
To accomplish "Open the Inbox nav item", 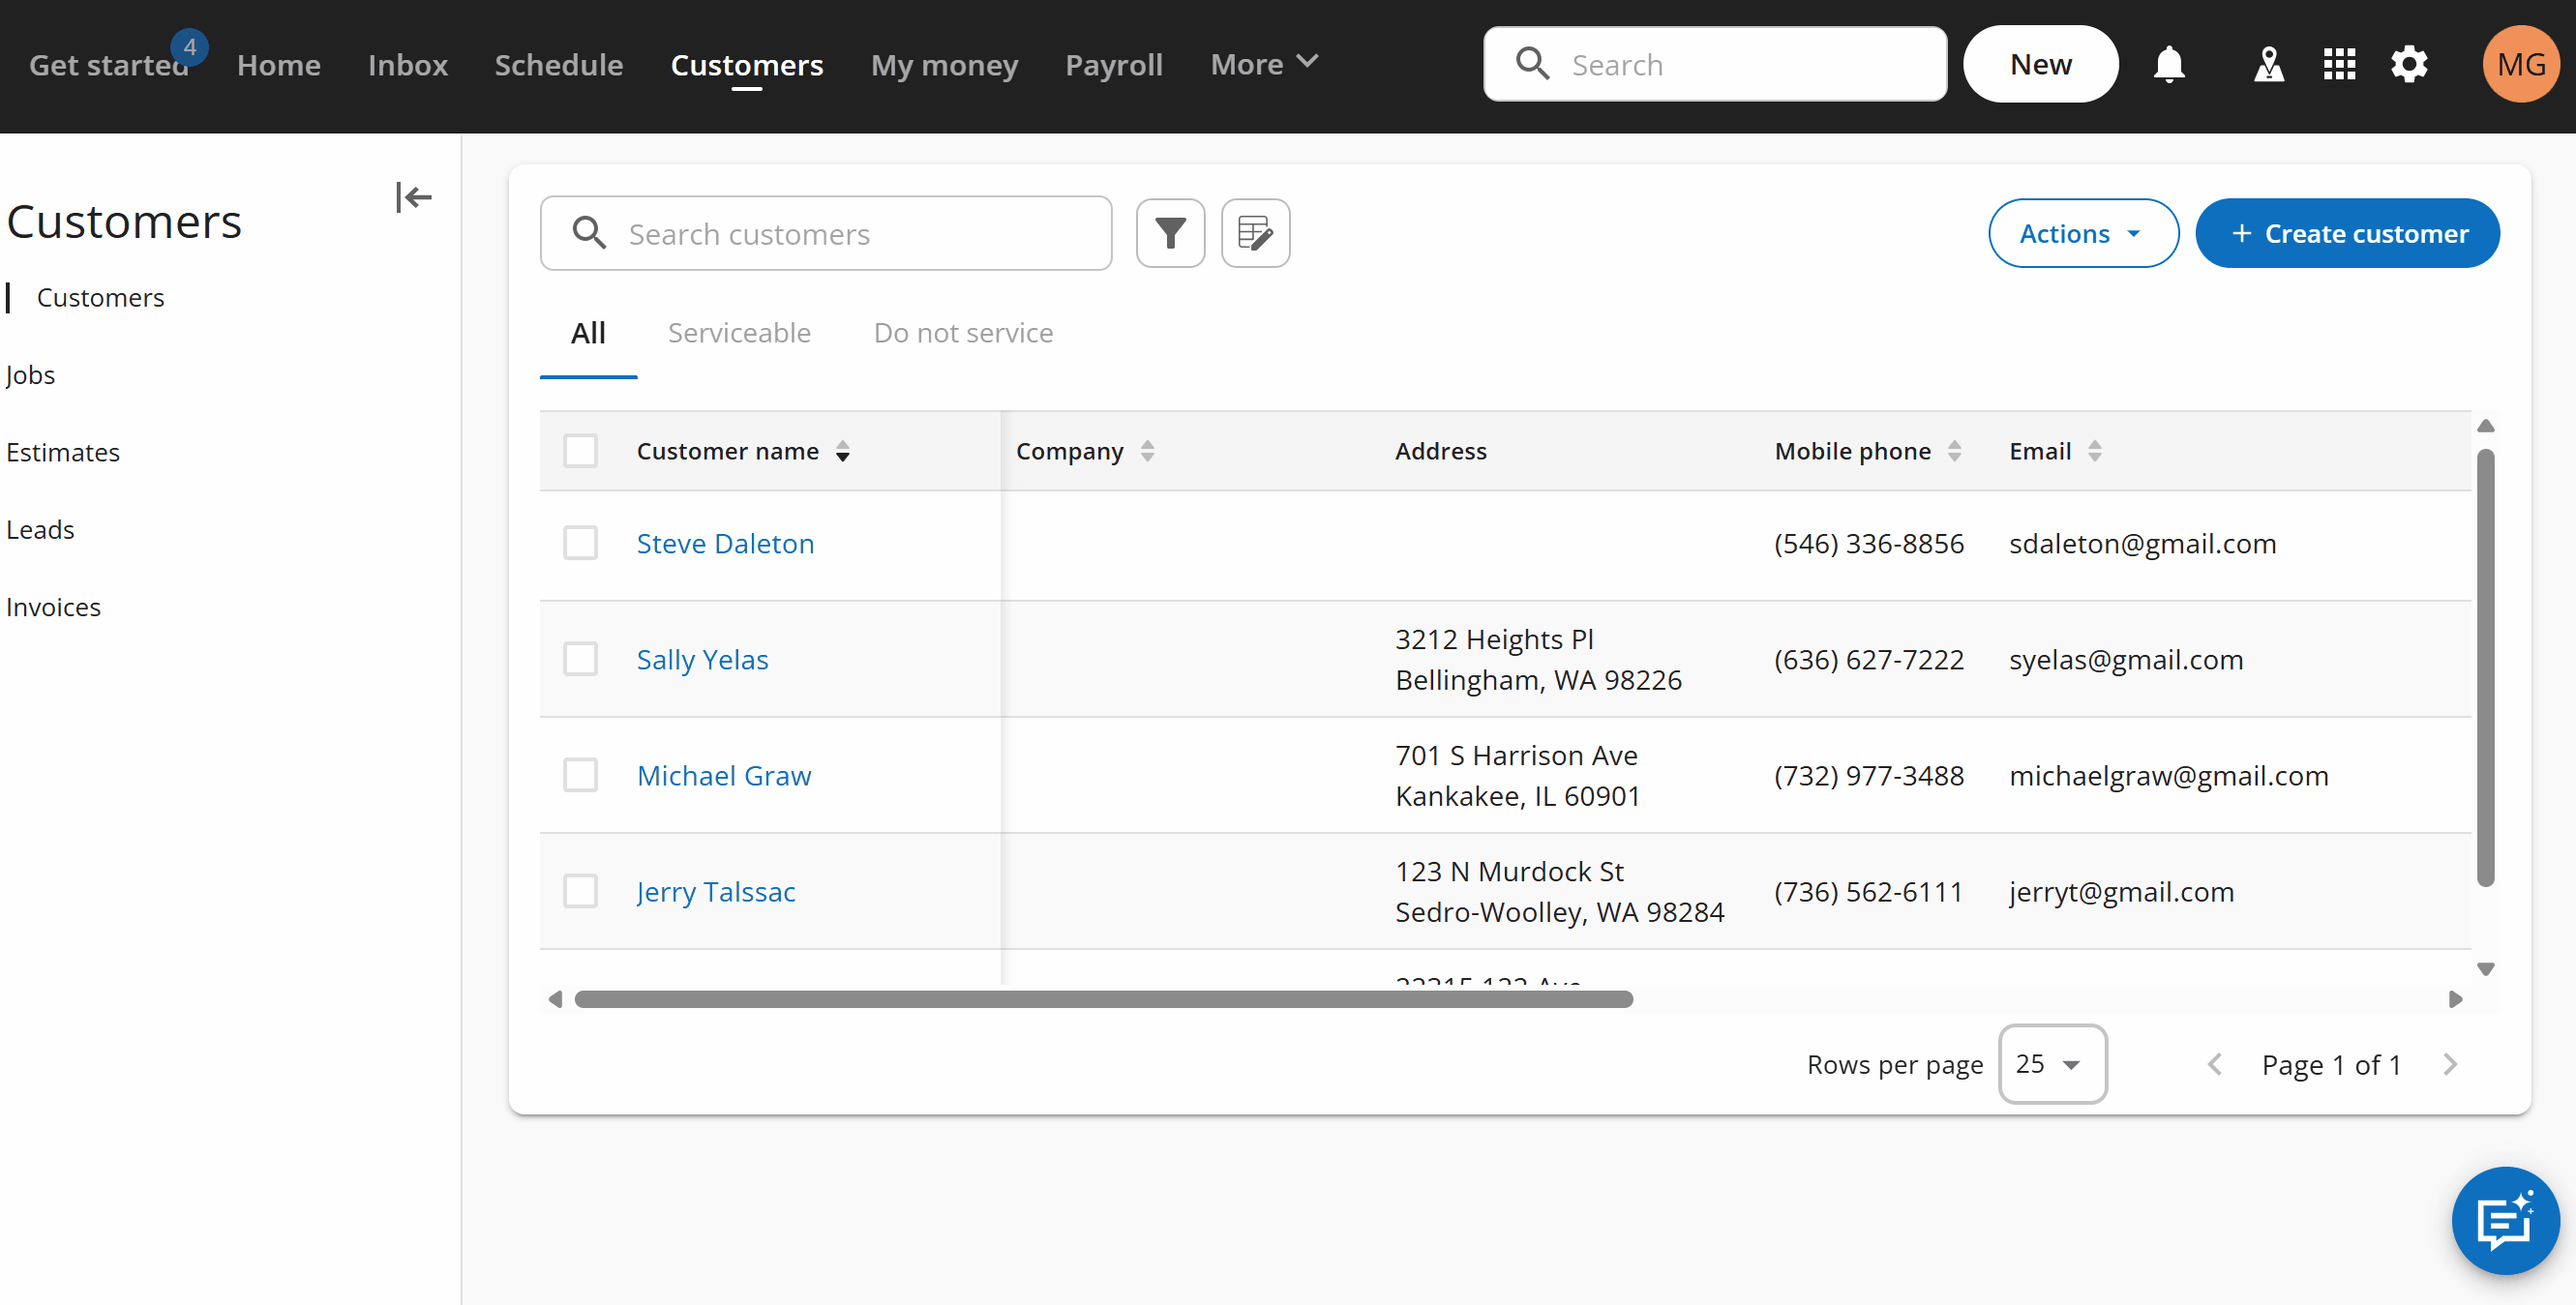I will point(407,65).
